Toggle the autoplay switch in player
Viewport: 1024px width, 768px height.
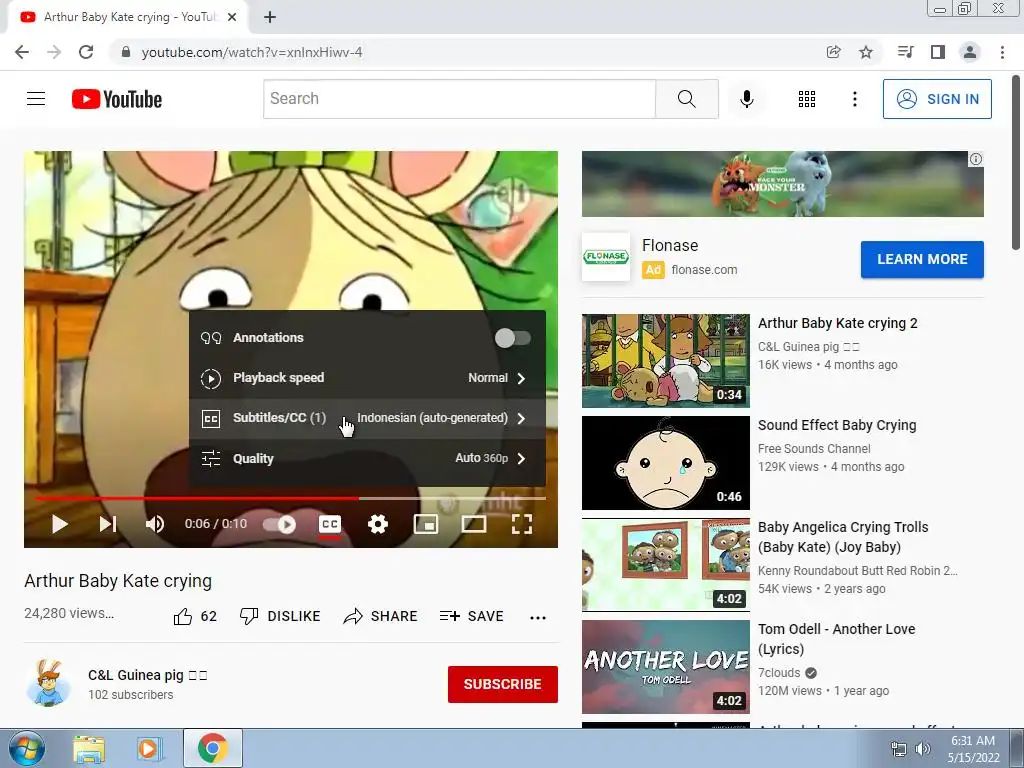pyautogui.click(x=279, y=524)
